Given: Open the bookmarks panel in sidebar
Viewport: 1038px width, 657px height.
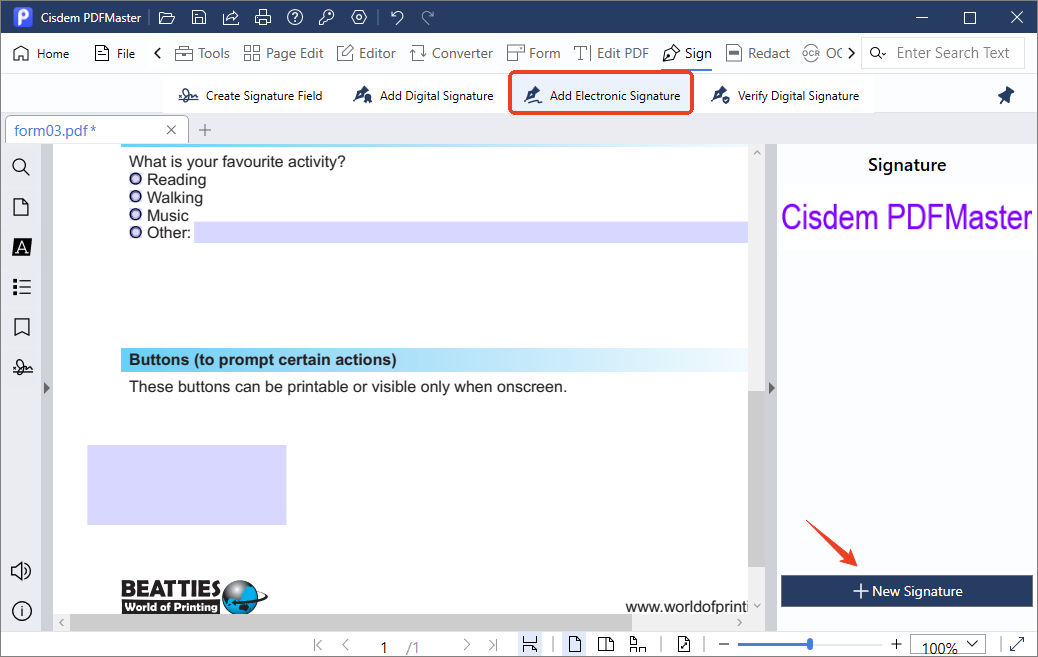Looking at the screenshot, I should tap(21, 327).
